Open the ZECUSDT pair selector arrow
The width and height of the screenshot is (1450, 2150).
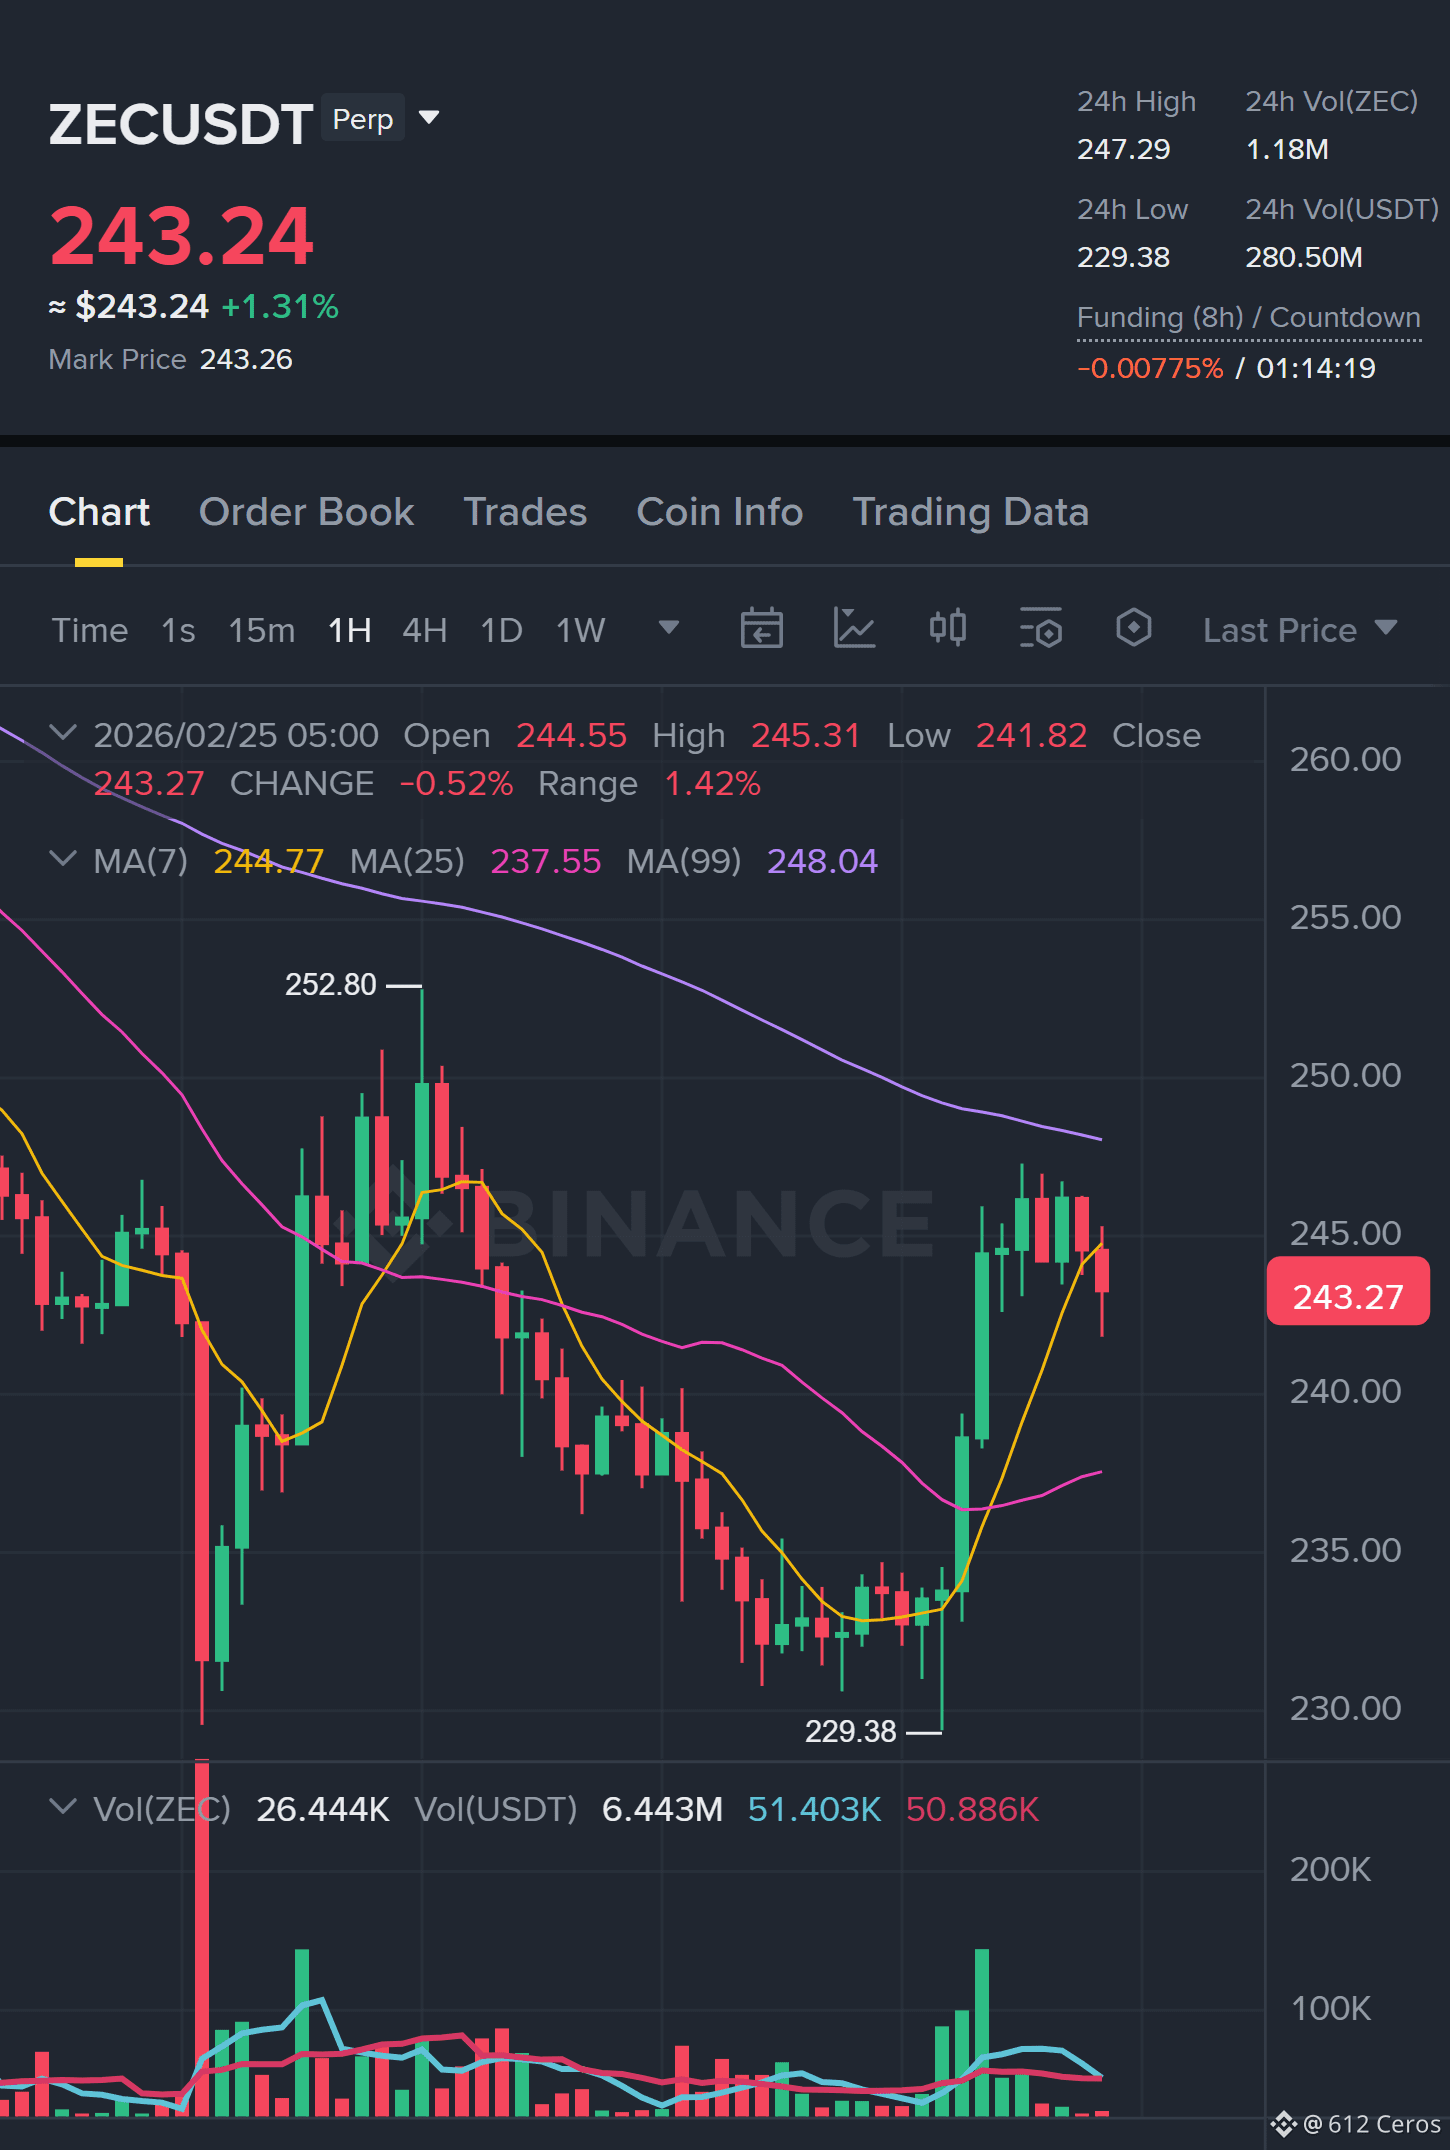430,118
